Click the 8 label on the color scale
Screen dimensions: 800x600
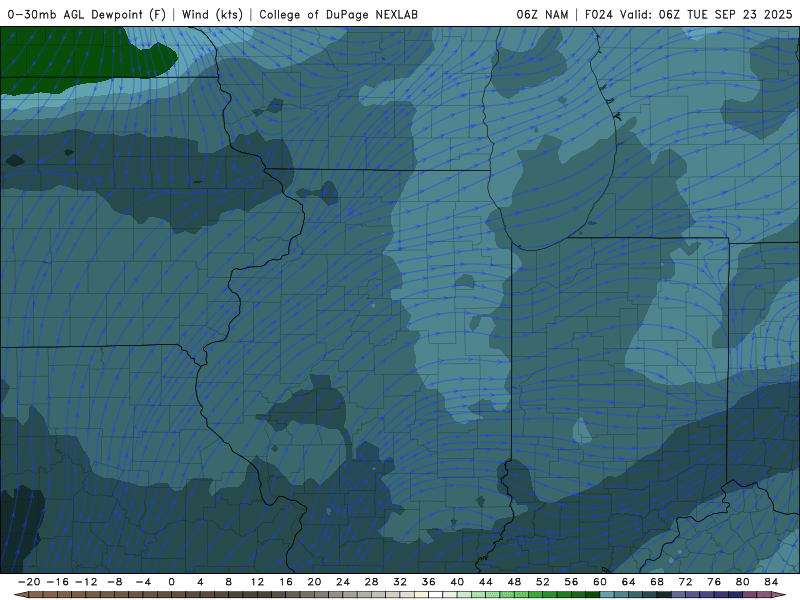click(x=229, y=582)
